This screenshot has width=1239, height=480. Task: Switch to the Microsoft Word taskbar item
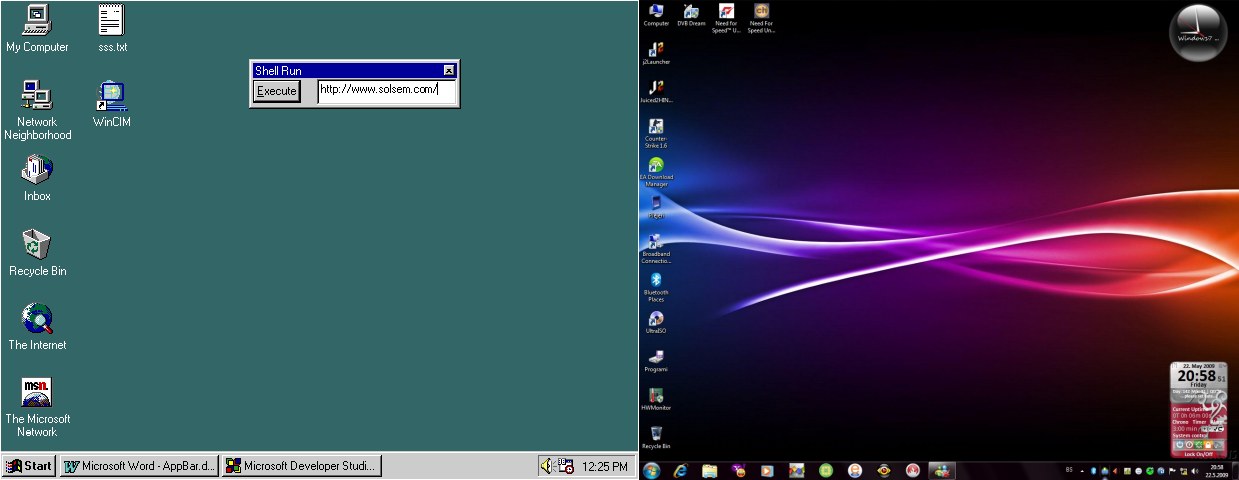(139, 466)
